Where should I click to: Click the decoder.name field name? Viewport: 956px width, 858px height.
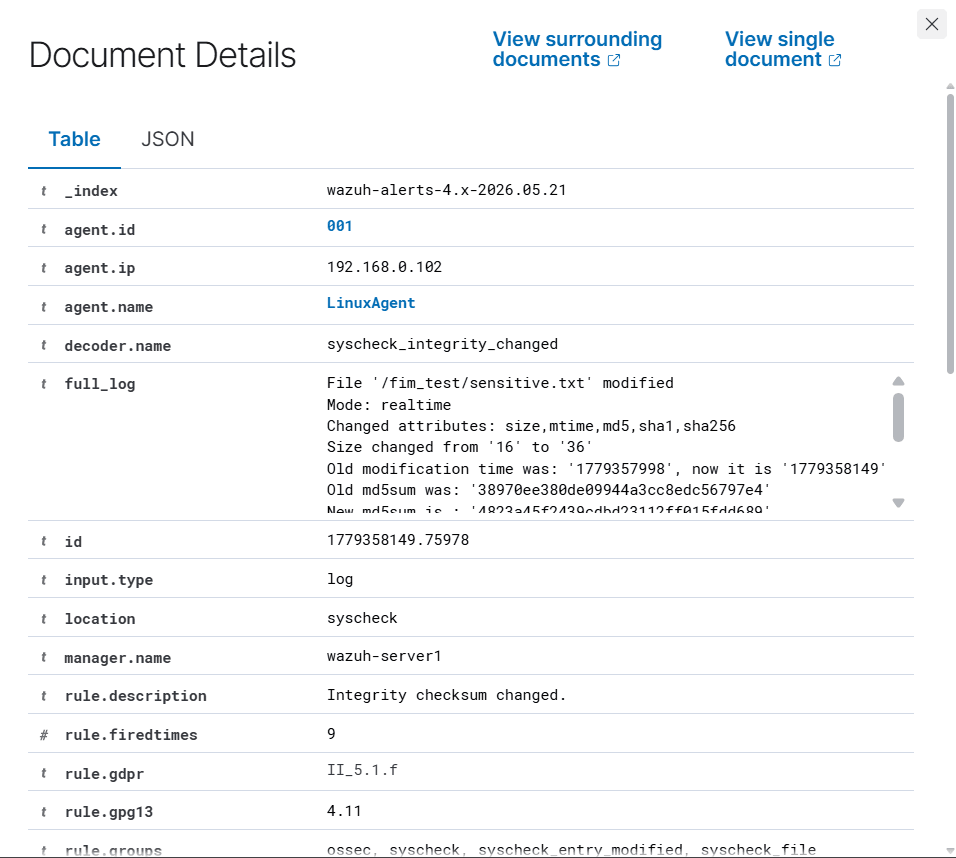(x=118, y=346)
